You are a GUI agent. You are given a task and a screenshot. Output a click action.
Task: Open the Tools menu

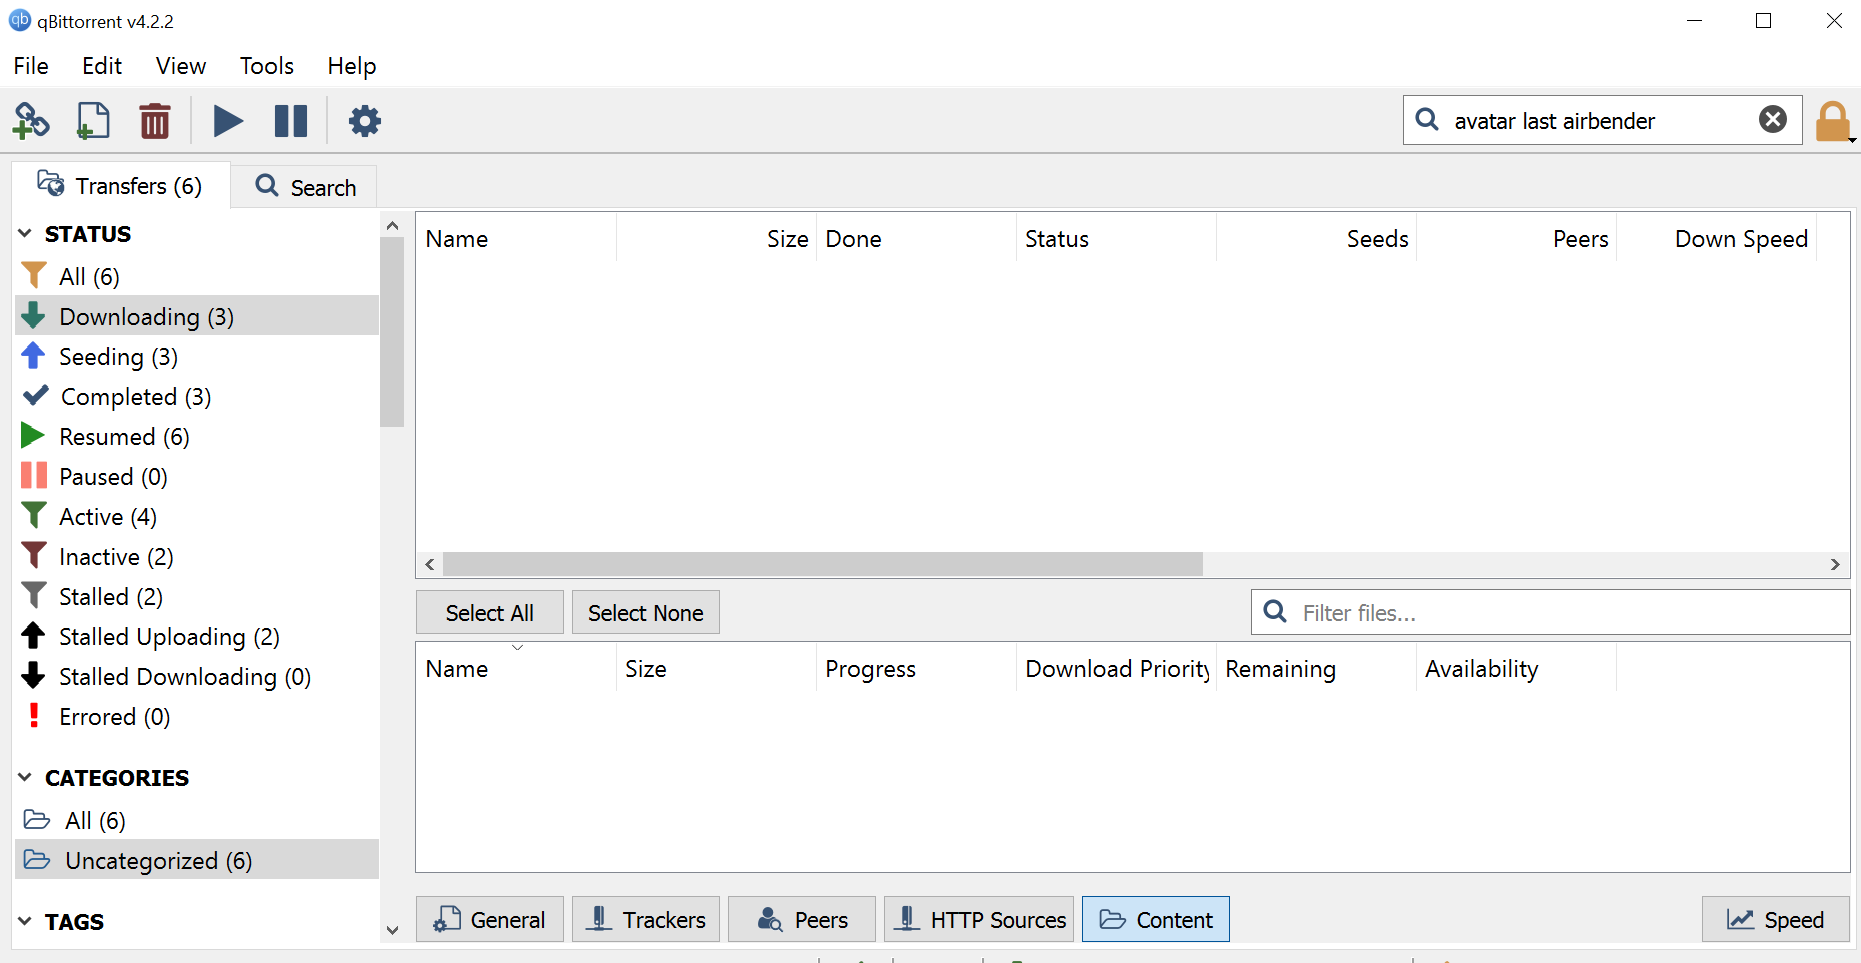click(x=266, y=65)
